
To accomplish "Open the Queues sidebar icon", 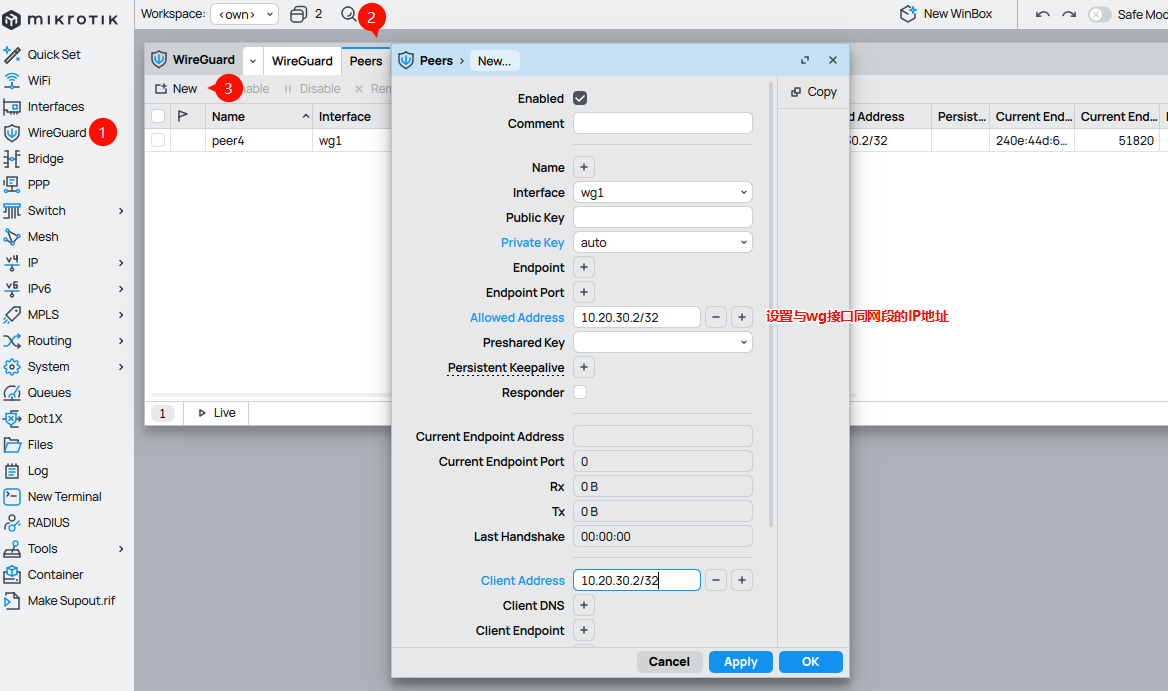I will point(12,393).
